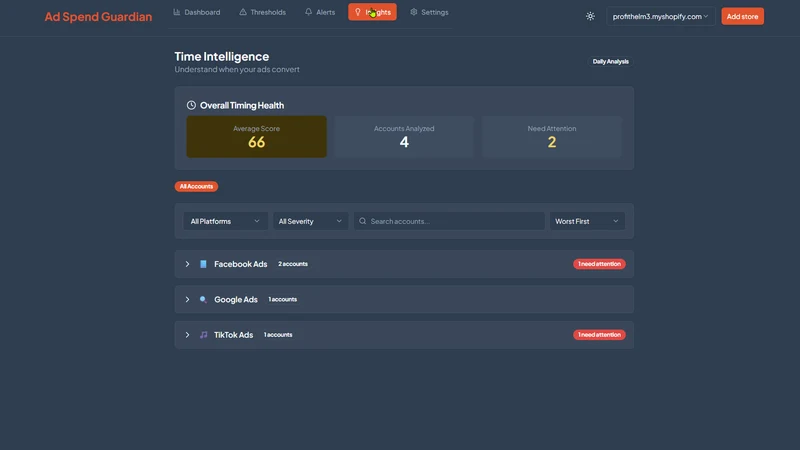
Task: Click the Add store button
Action: 742,16
